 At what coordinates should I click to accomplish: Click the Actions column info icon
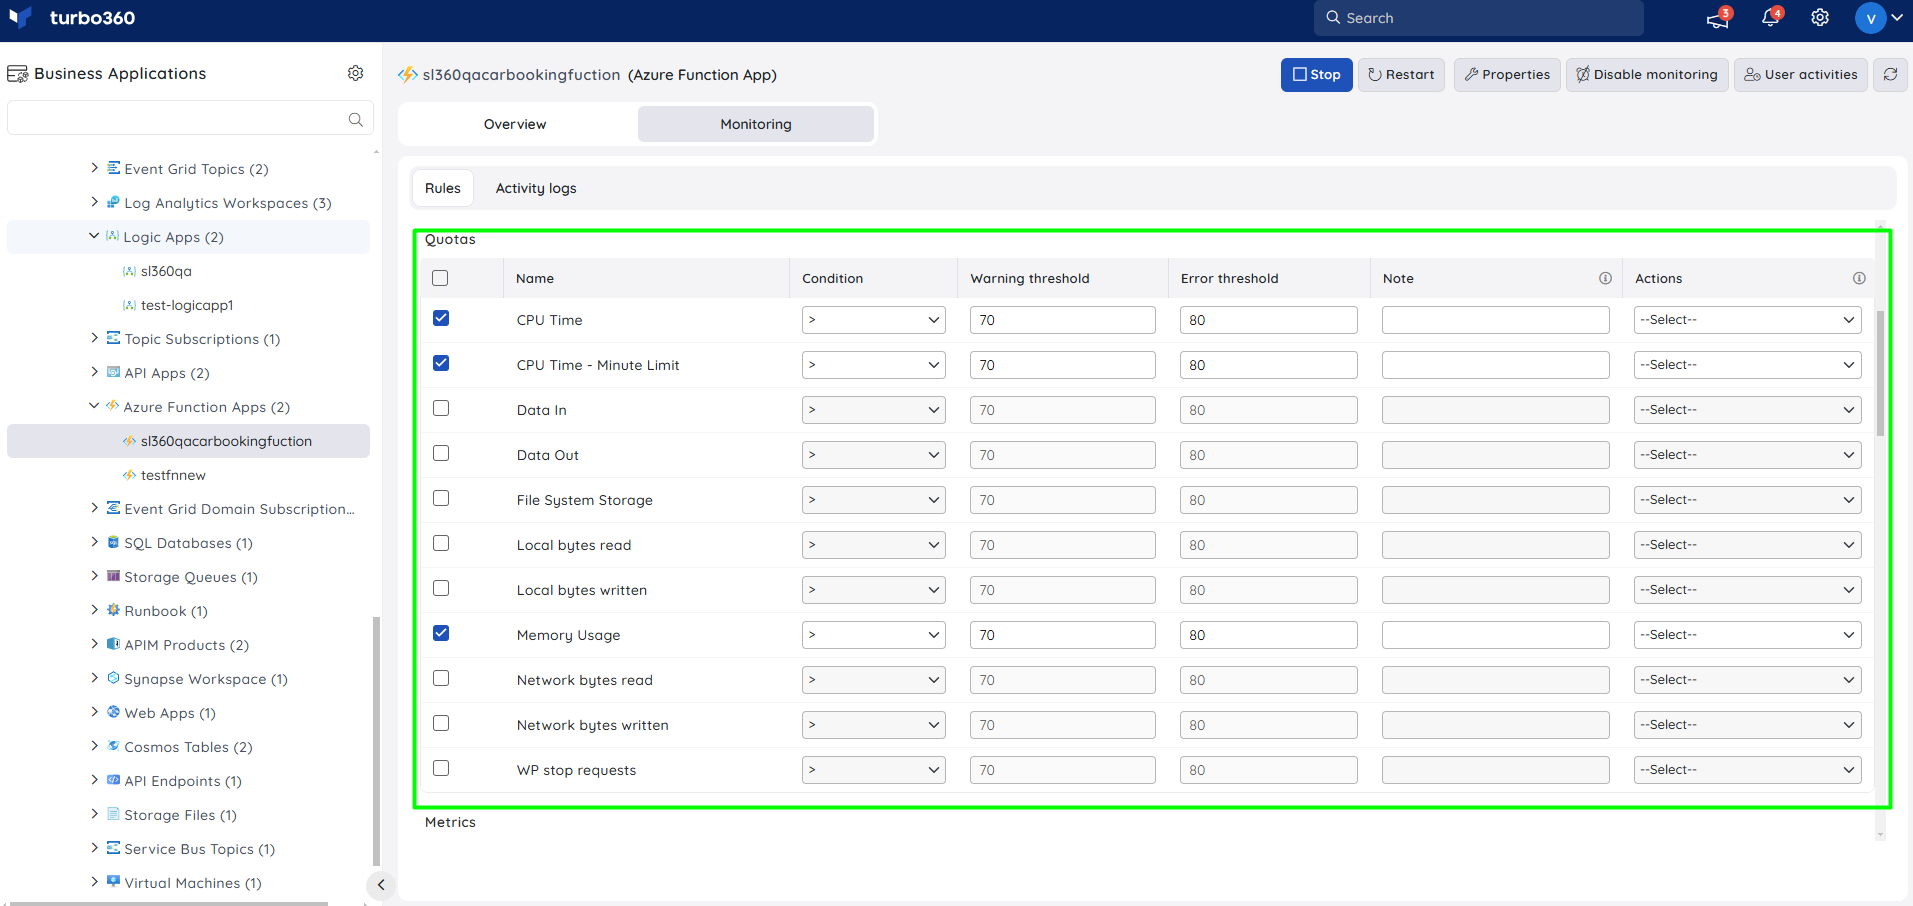1859,278
